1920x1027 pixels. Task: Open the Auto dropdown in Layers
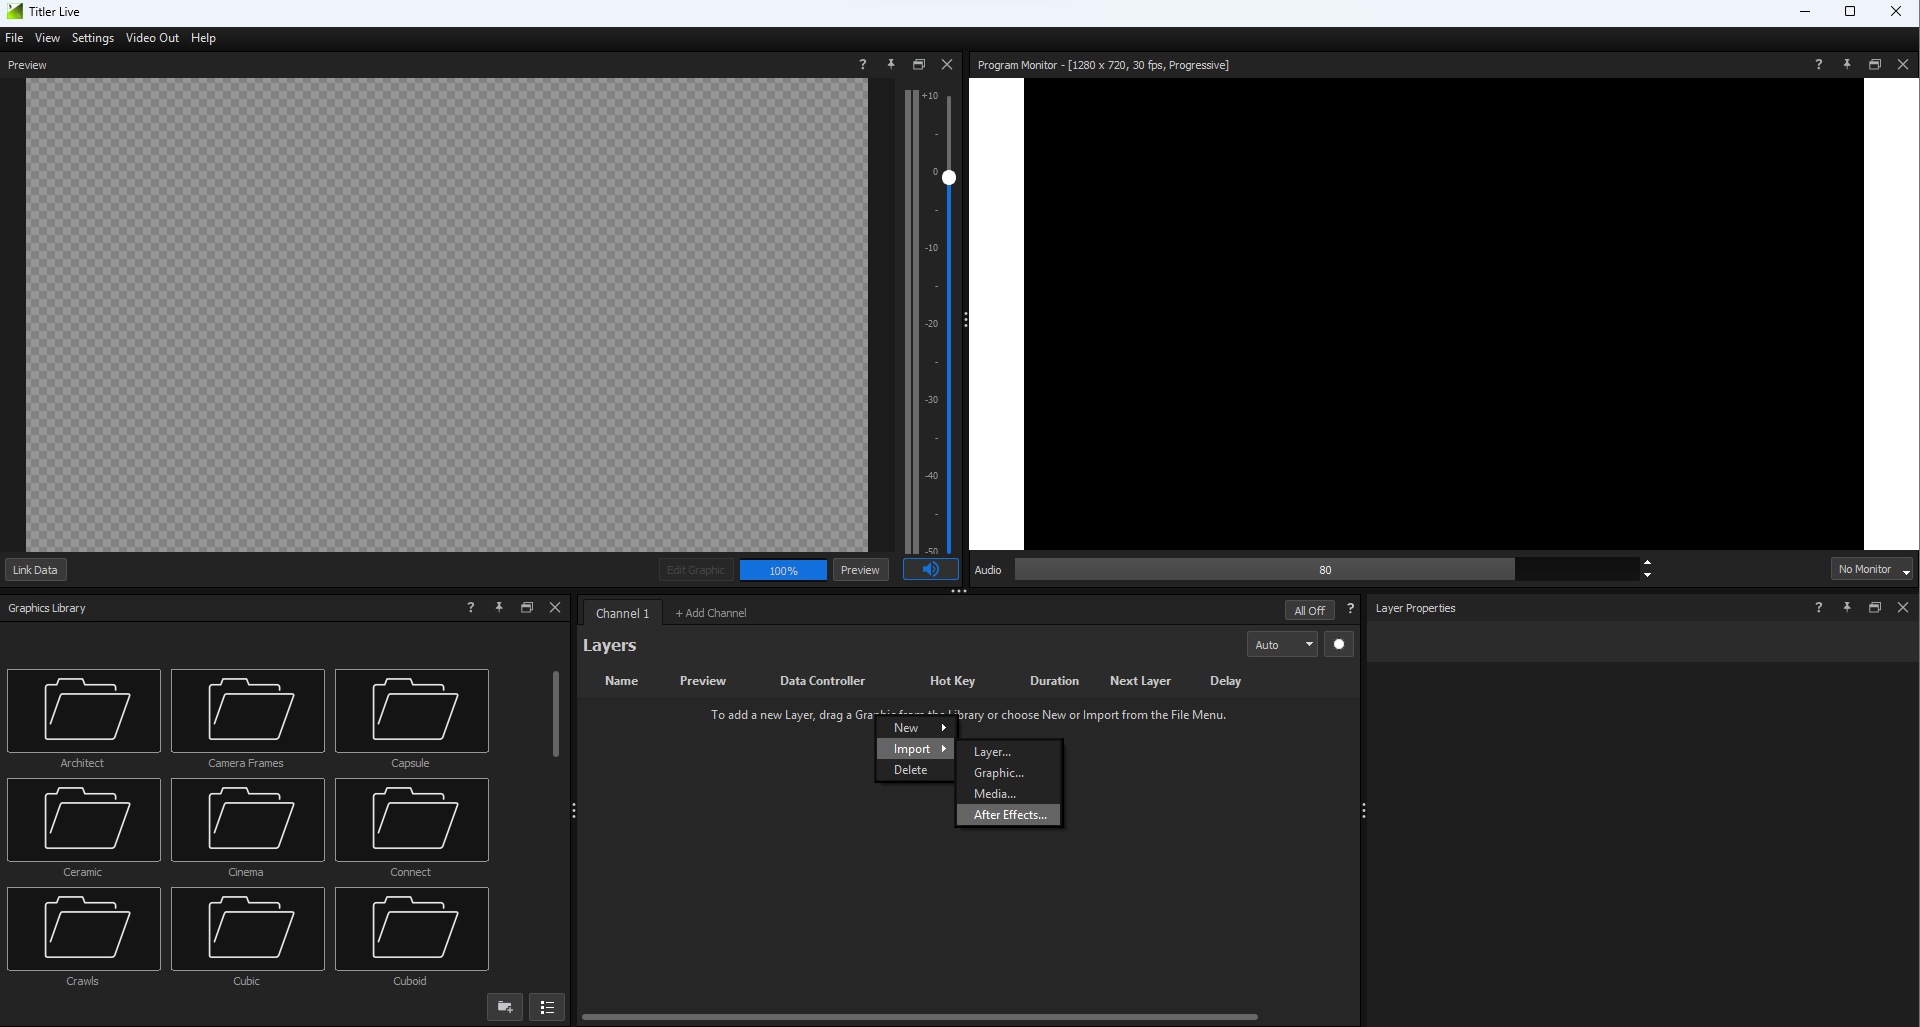(x=1282, y=645)
